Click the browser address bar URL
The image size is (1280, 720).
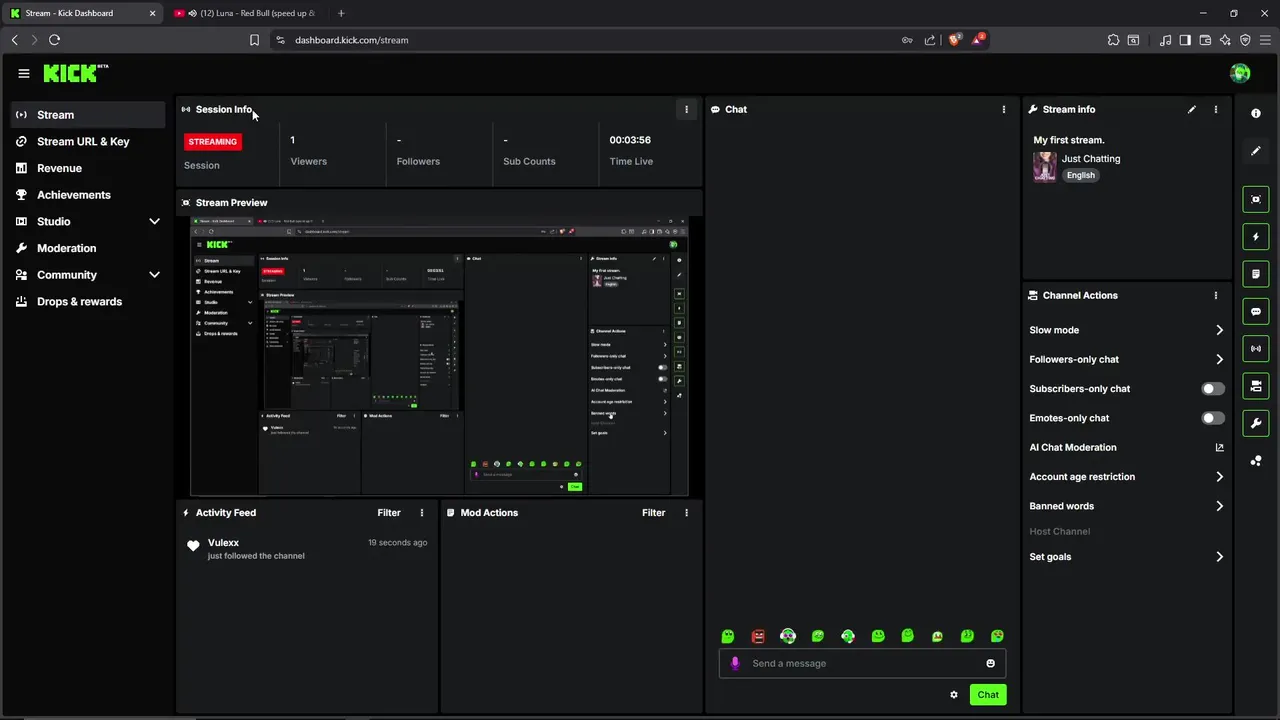tap(351, 40)
